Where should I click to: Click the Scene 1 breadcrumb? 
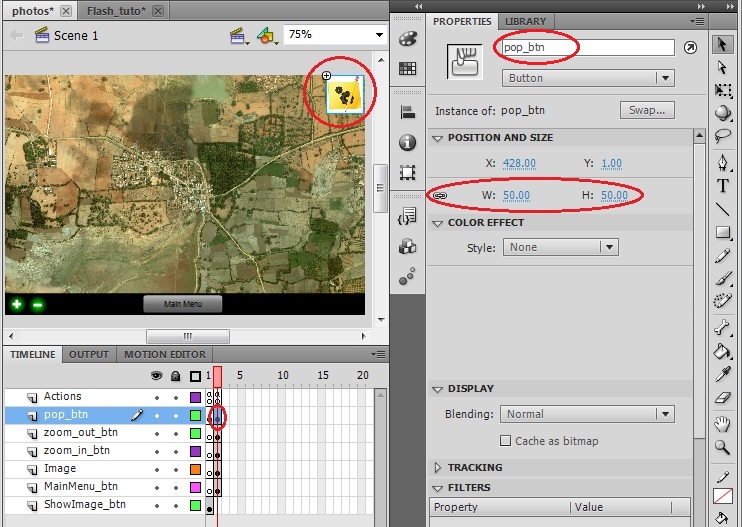pyautogui.click(x=76, y=36)
